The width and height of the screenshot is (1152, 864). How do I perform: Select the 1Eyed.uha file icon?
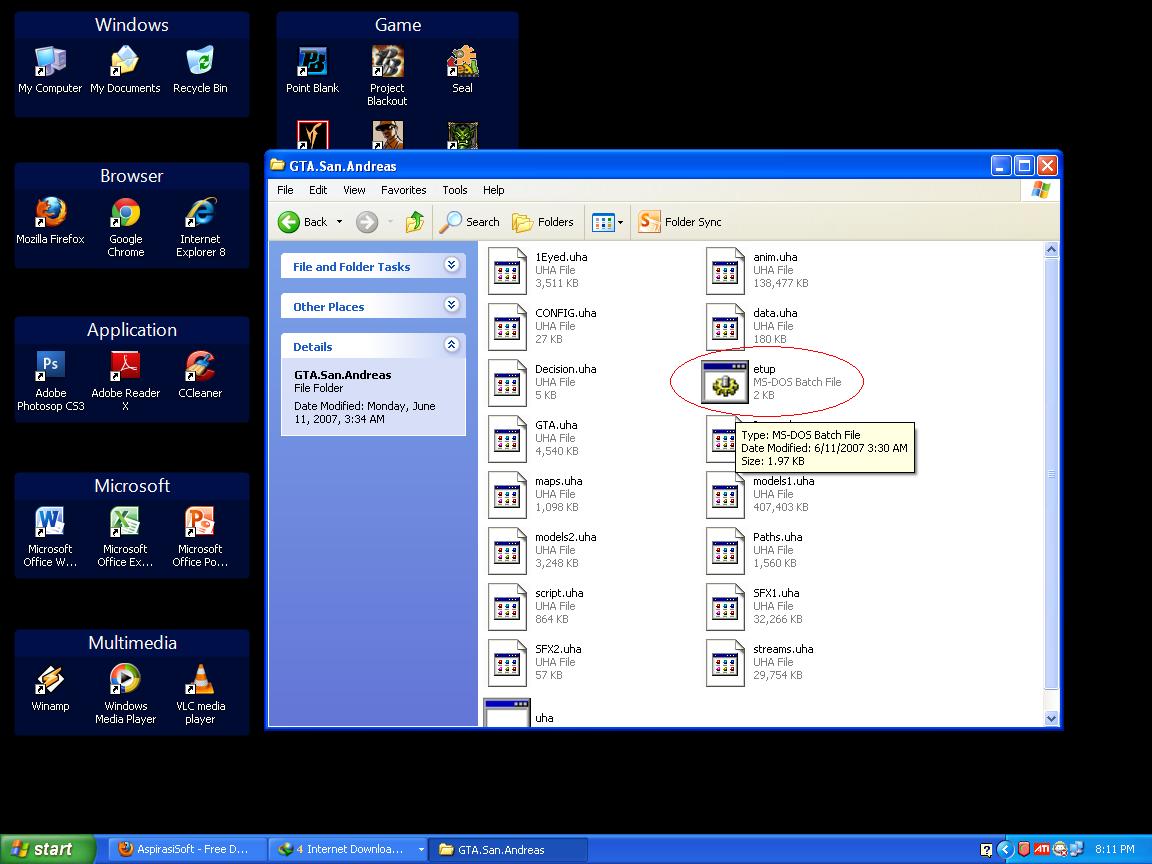click(507, 271)
